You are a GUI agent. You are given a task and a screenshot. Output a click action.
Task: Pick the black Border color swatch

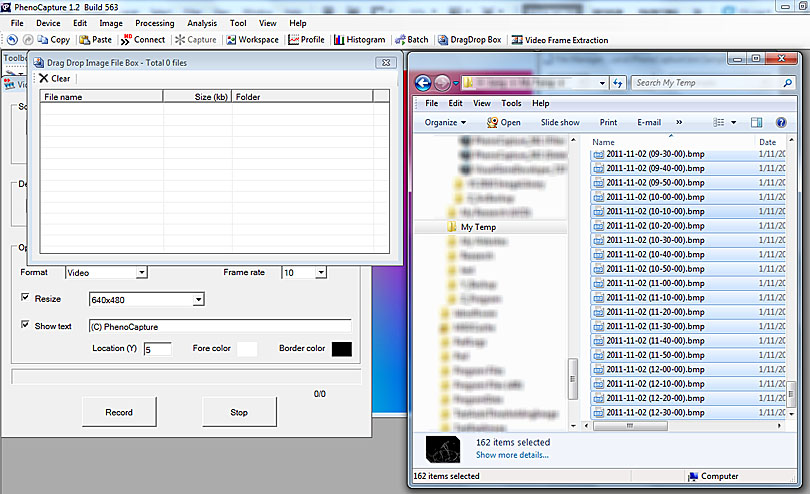[x=341, y=348]
